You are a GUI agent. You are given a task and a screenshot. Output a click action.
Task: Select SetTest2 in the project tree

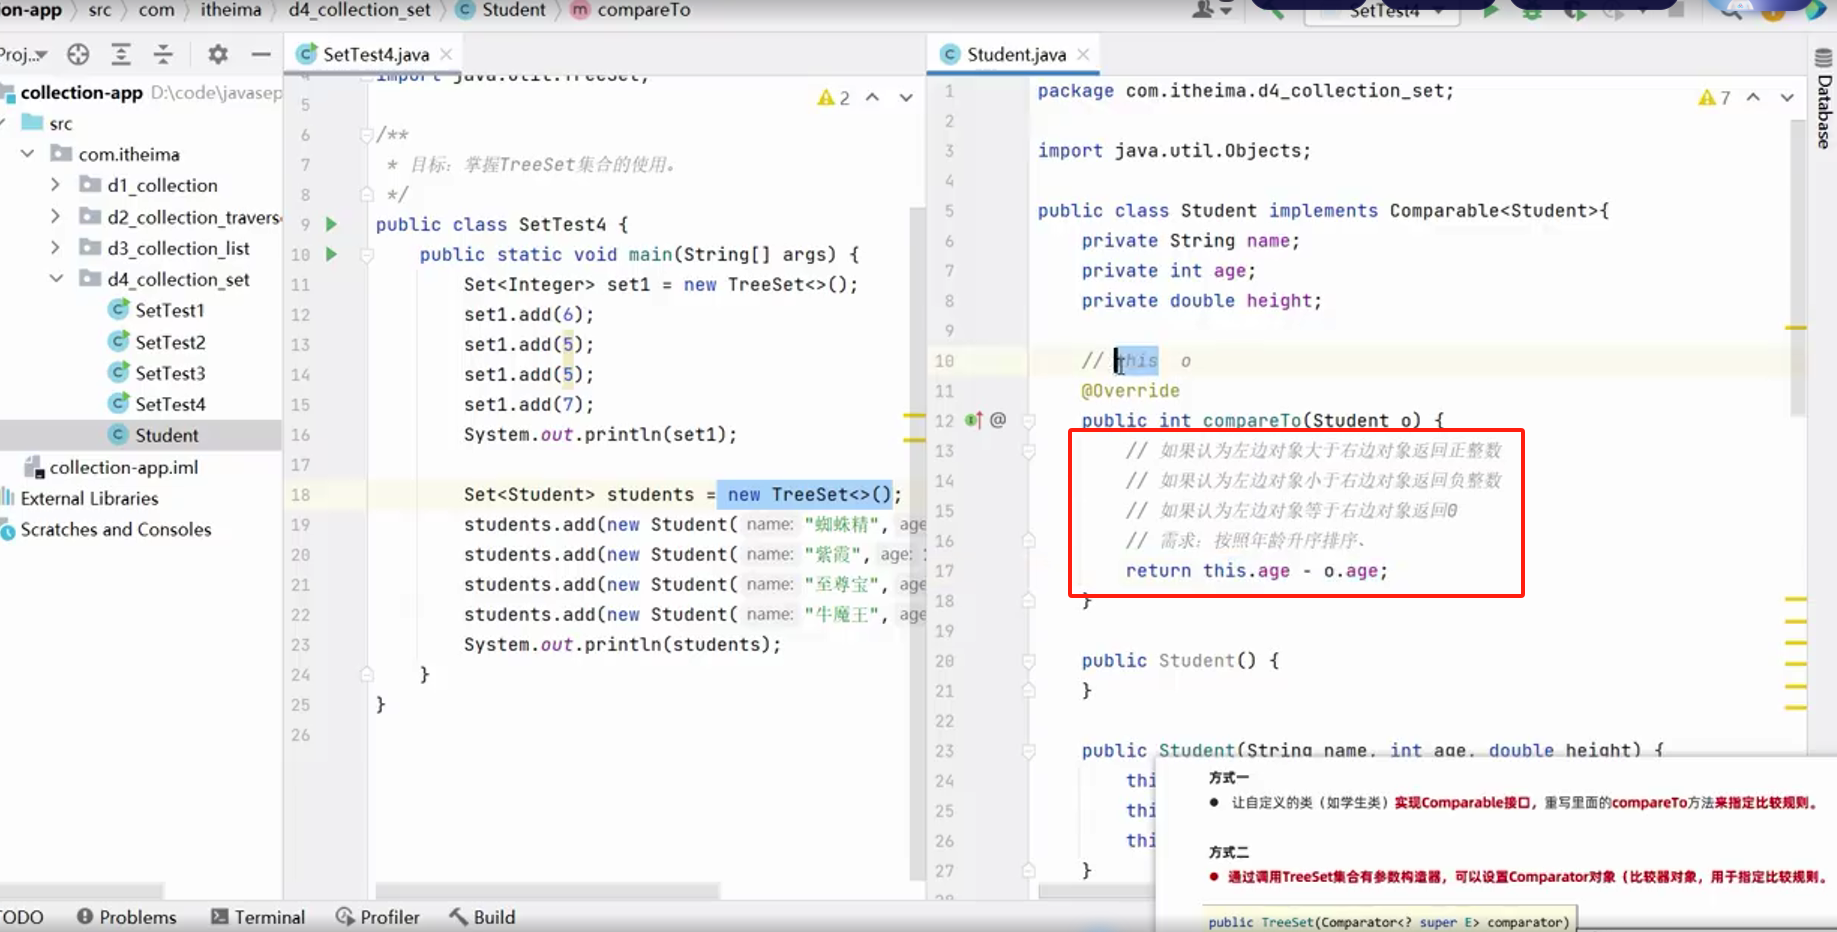coord(155,342)
